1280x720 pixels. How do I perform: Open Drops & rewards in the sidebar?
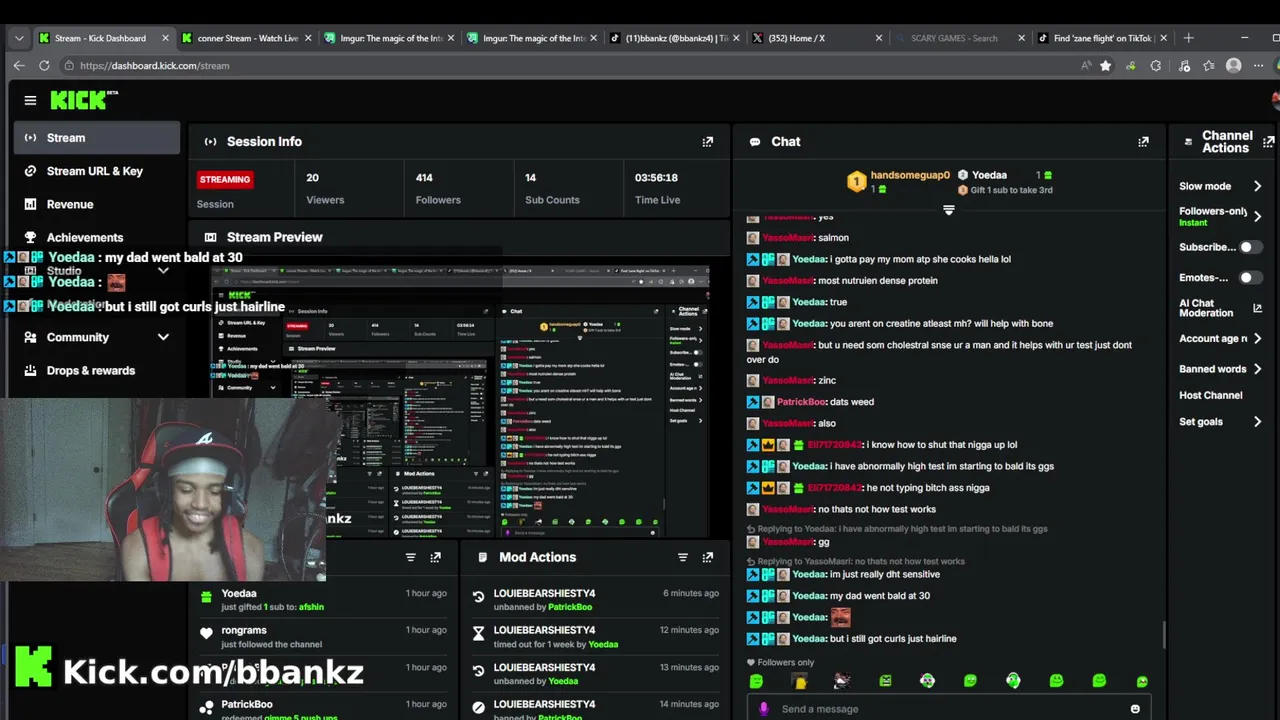point(96,370)
